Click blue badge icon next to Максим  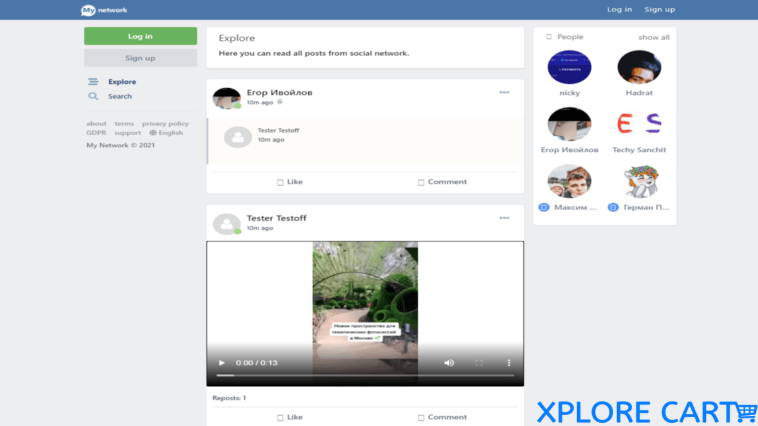[544, 207]
